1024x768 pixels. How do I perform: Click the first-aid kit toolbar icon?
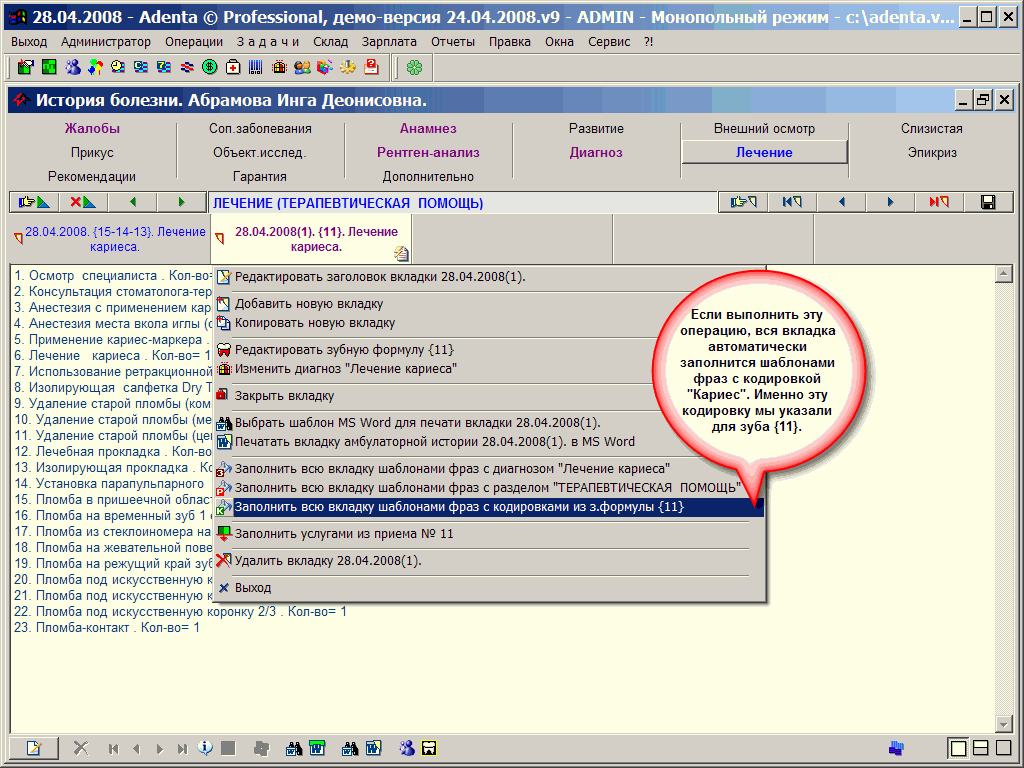[233, 67]
